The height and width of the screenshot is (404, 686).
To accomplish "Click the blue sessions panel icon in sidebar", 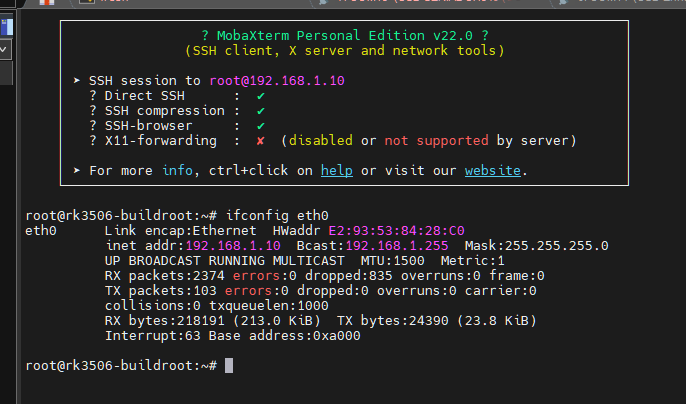I will [x=7, y=27].
